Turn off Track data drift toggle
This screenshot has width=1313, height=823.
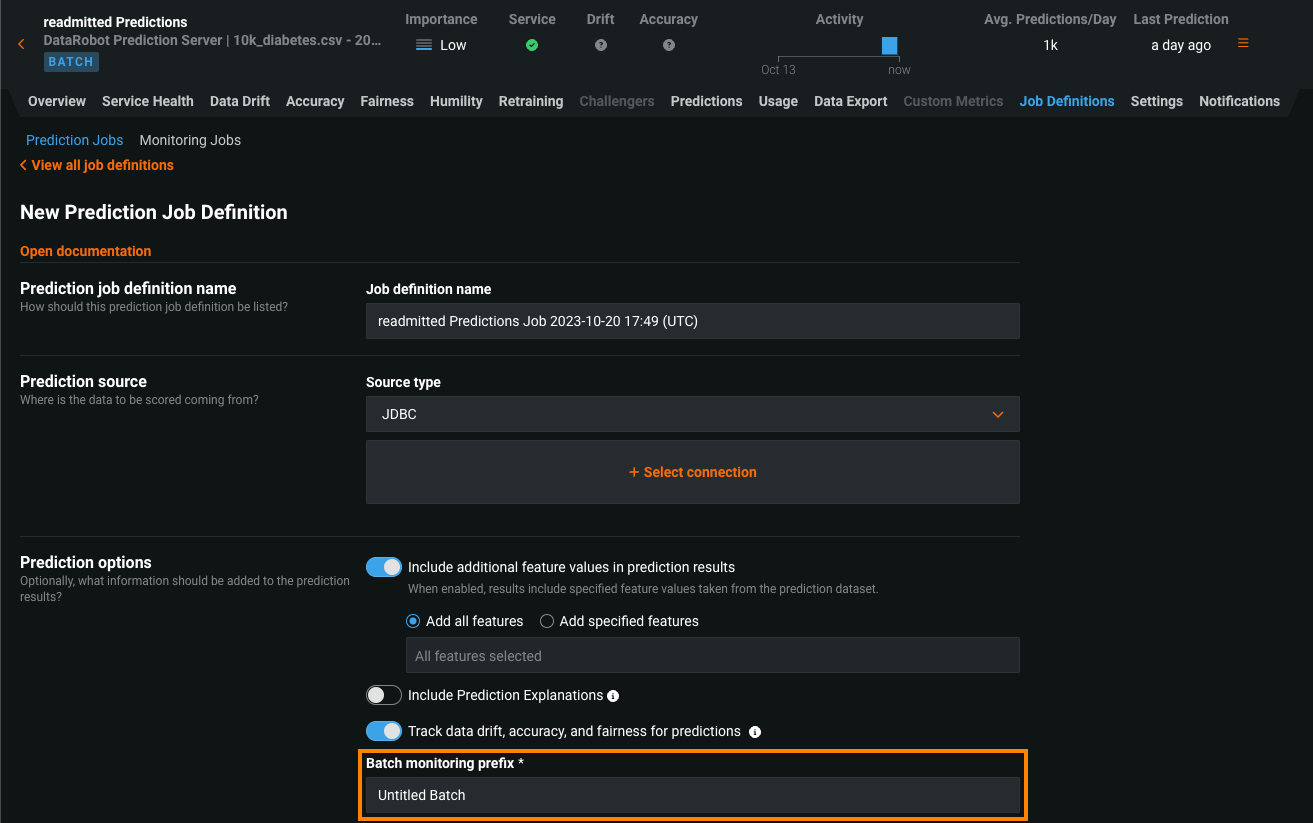click(384, 731)
